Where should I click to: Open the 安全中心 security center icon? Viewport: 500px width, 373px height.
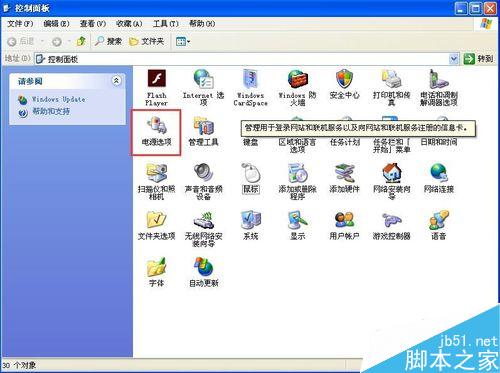(x=344, y=84)
